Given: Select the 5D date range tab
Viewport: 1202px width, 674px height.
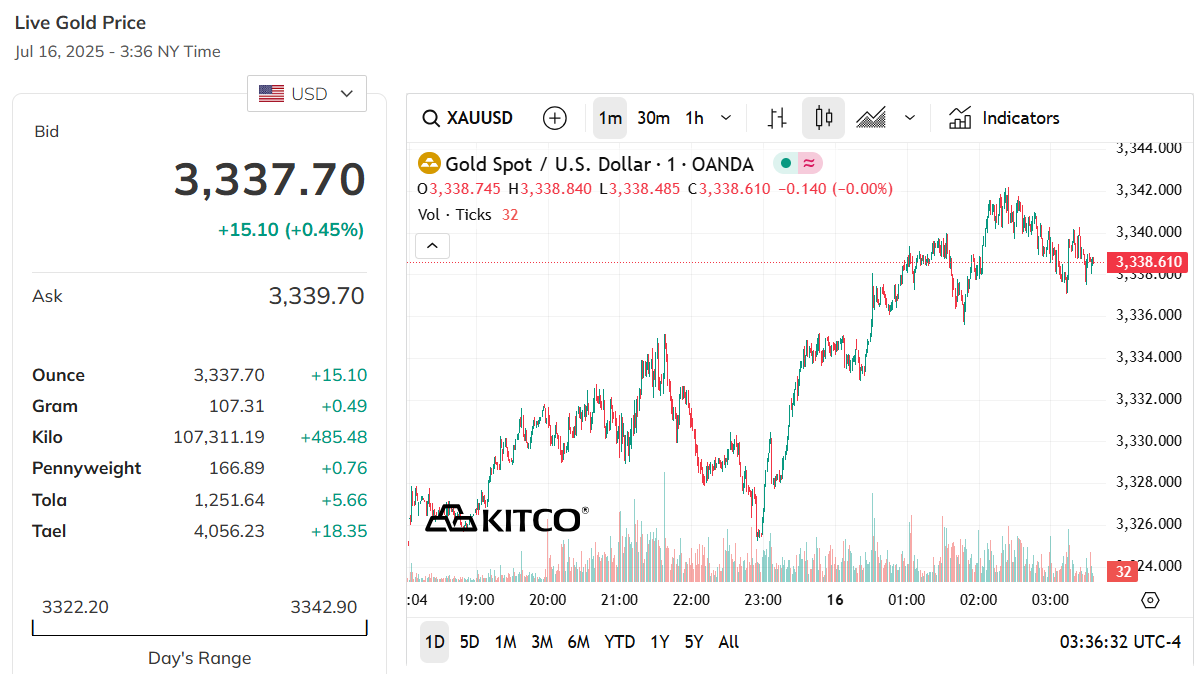Looking at the screenshot, I should (x=469, y=642).
